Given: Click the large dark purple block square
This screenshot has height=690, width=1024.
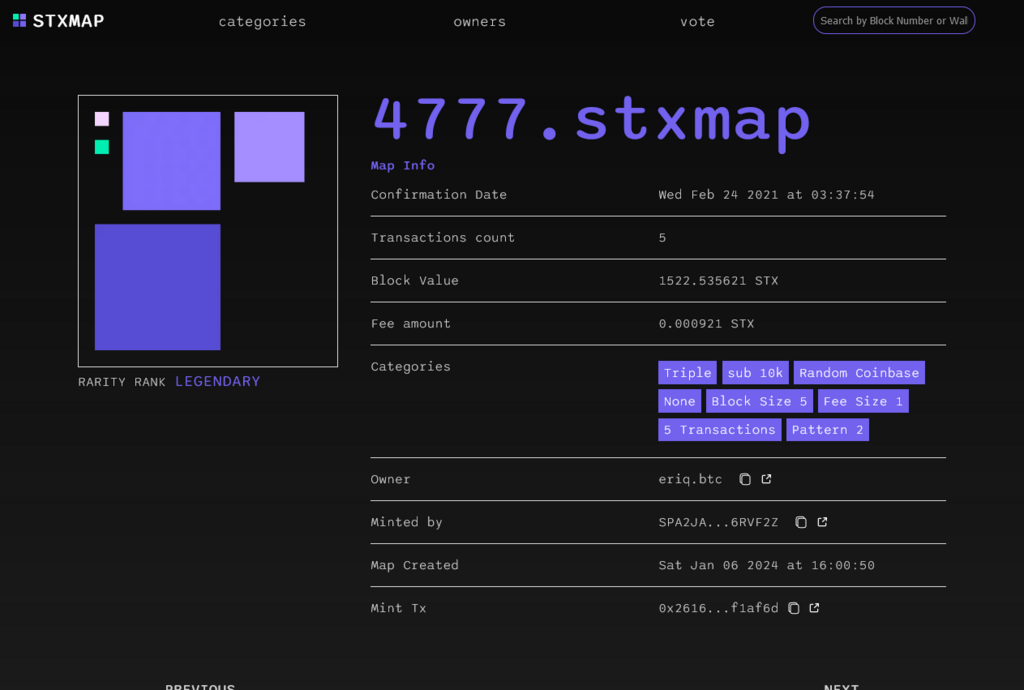Looking at the screenshot, I should (157, 287).
